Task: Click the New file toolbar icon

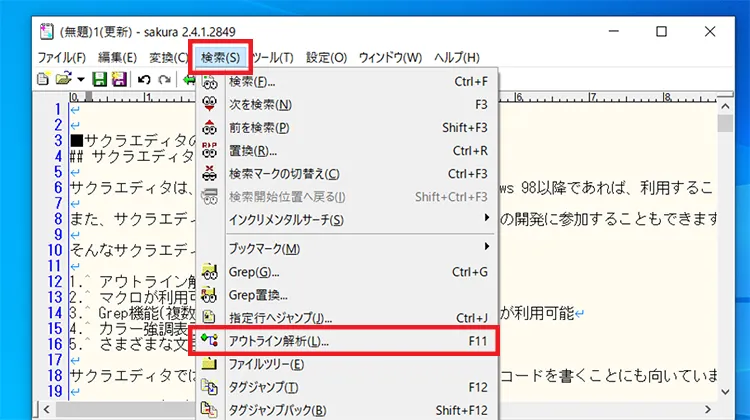Action: coord(43,79)
